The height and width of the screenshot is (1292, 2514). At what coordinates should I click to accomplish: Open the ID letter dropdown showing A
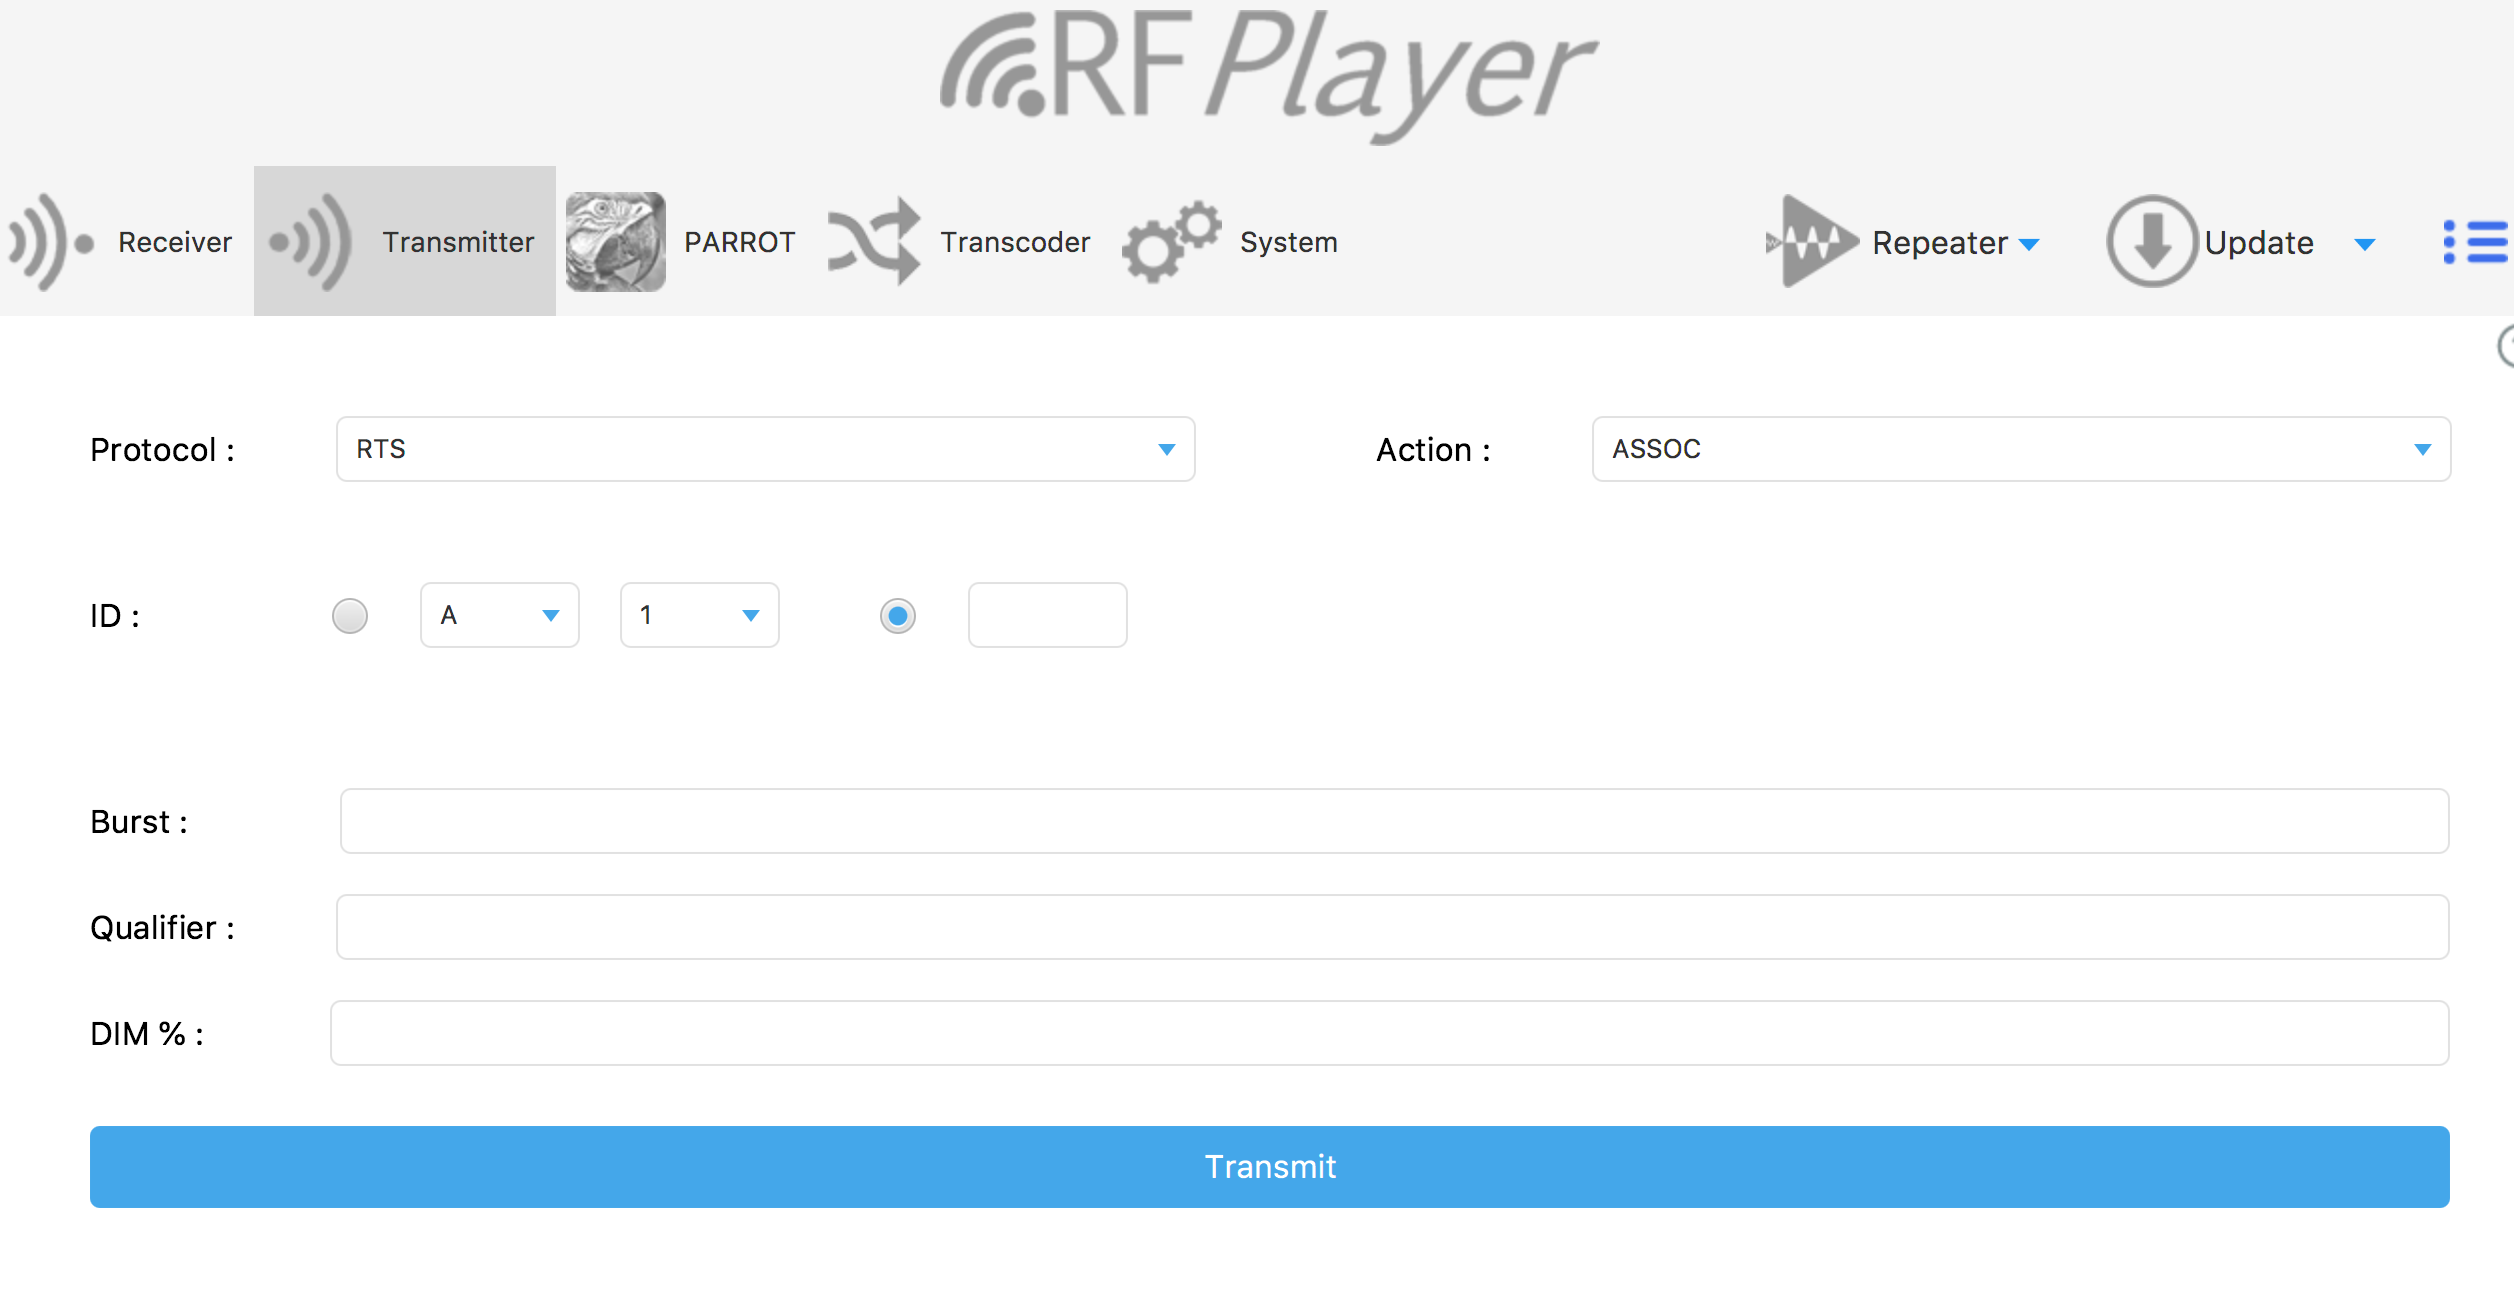click(x=500, y=615)
